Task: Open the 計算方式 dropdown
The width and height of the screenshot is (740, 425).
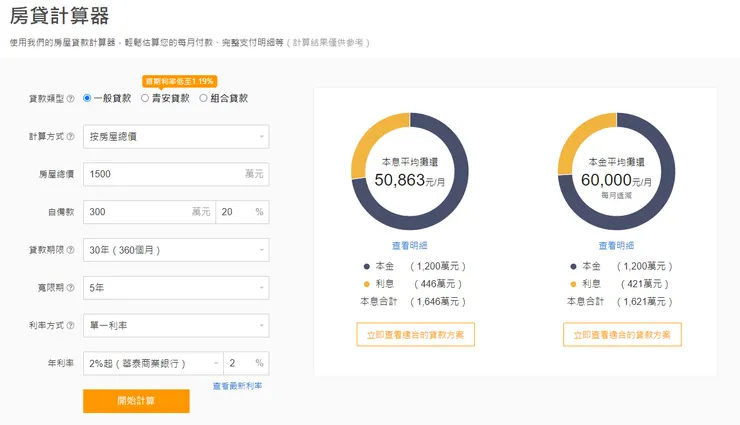Action: [x=176, y=136]
